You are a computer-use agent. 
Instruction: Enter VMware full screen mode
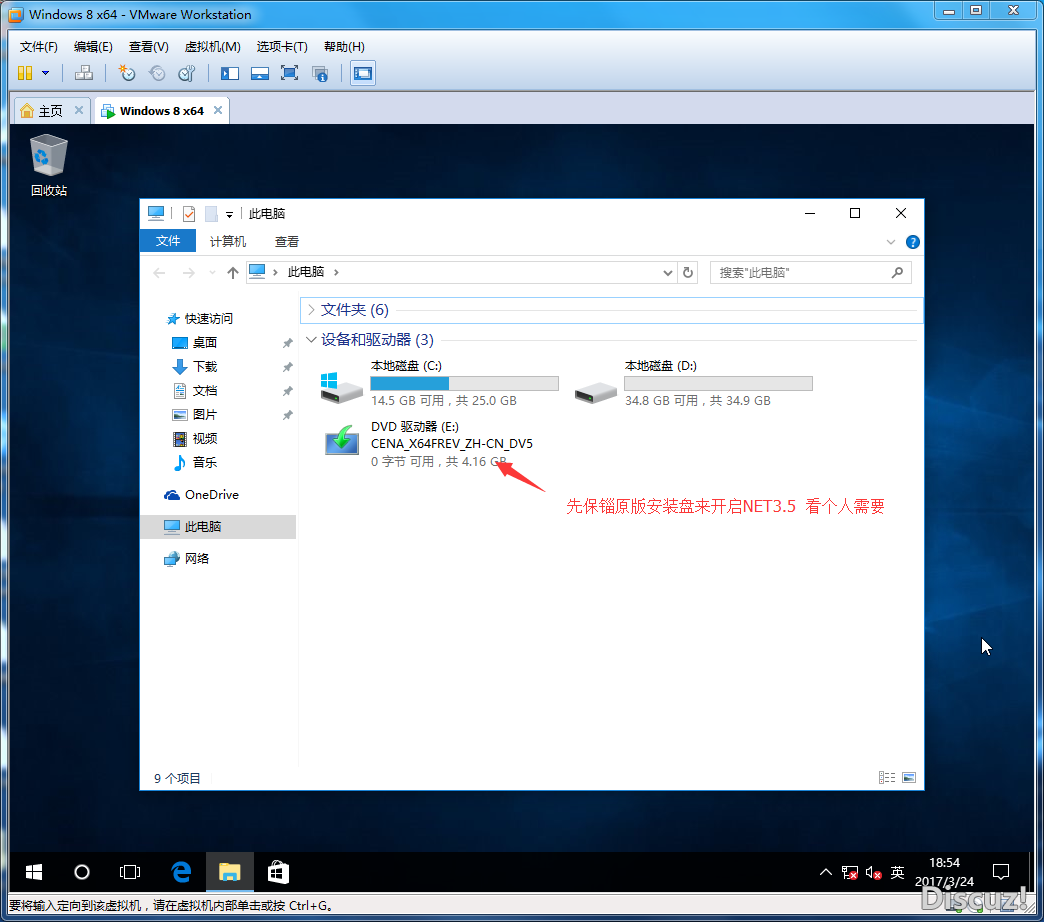pyautogui.click(x=290, y=73)
